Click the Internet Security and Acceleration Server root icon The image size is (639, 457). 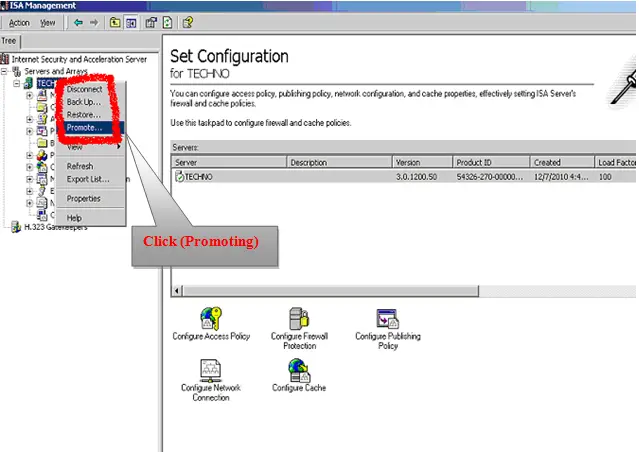pyautogui.click(x=4, y=59)
